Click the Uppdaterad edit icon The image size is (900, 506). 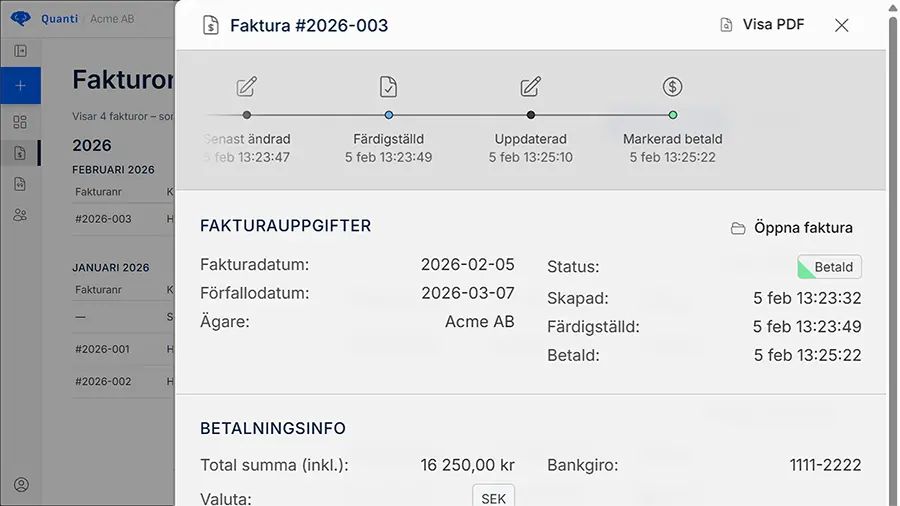530,87
